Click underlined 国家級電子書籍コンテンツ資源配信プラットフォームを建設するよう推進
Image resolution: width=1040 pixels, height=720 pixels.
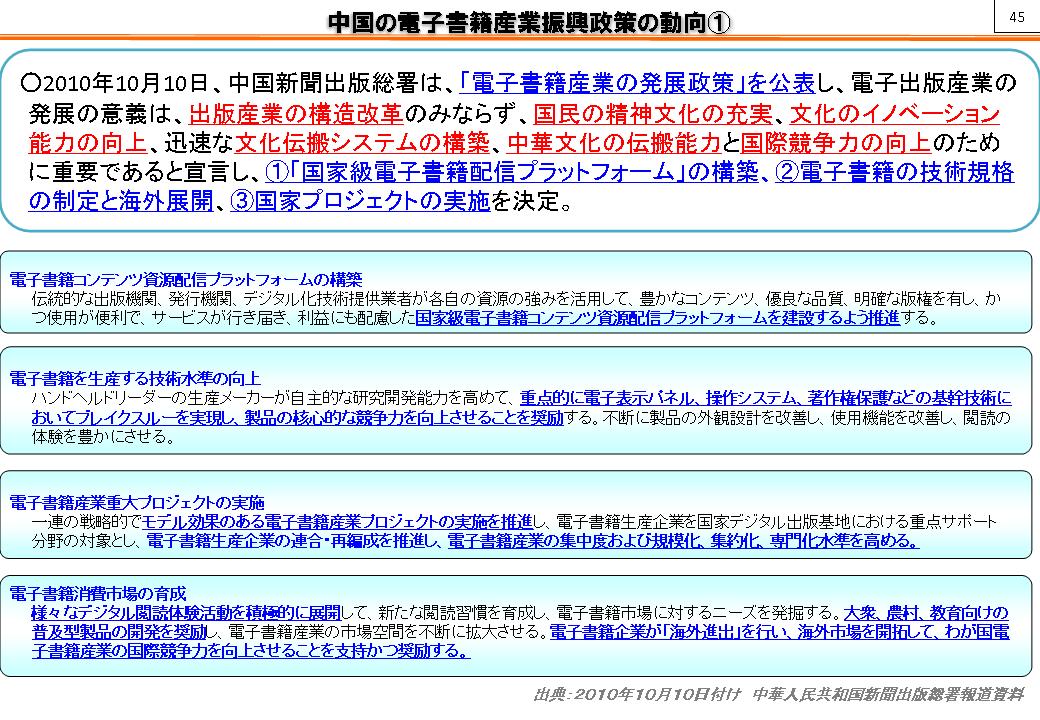point(657,318)
